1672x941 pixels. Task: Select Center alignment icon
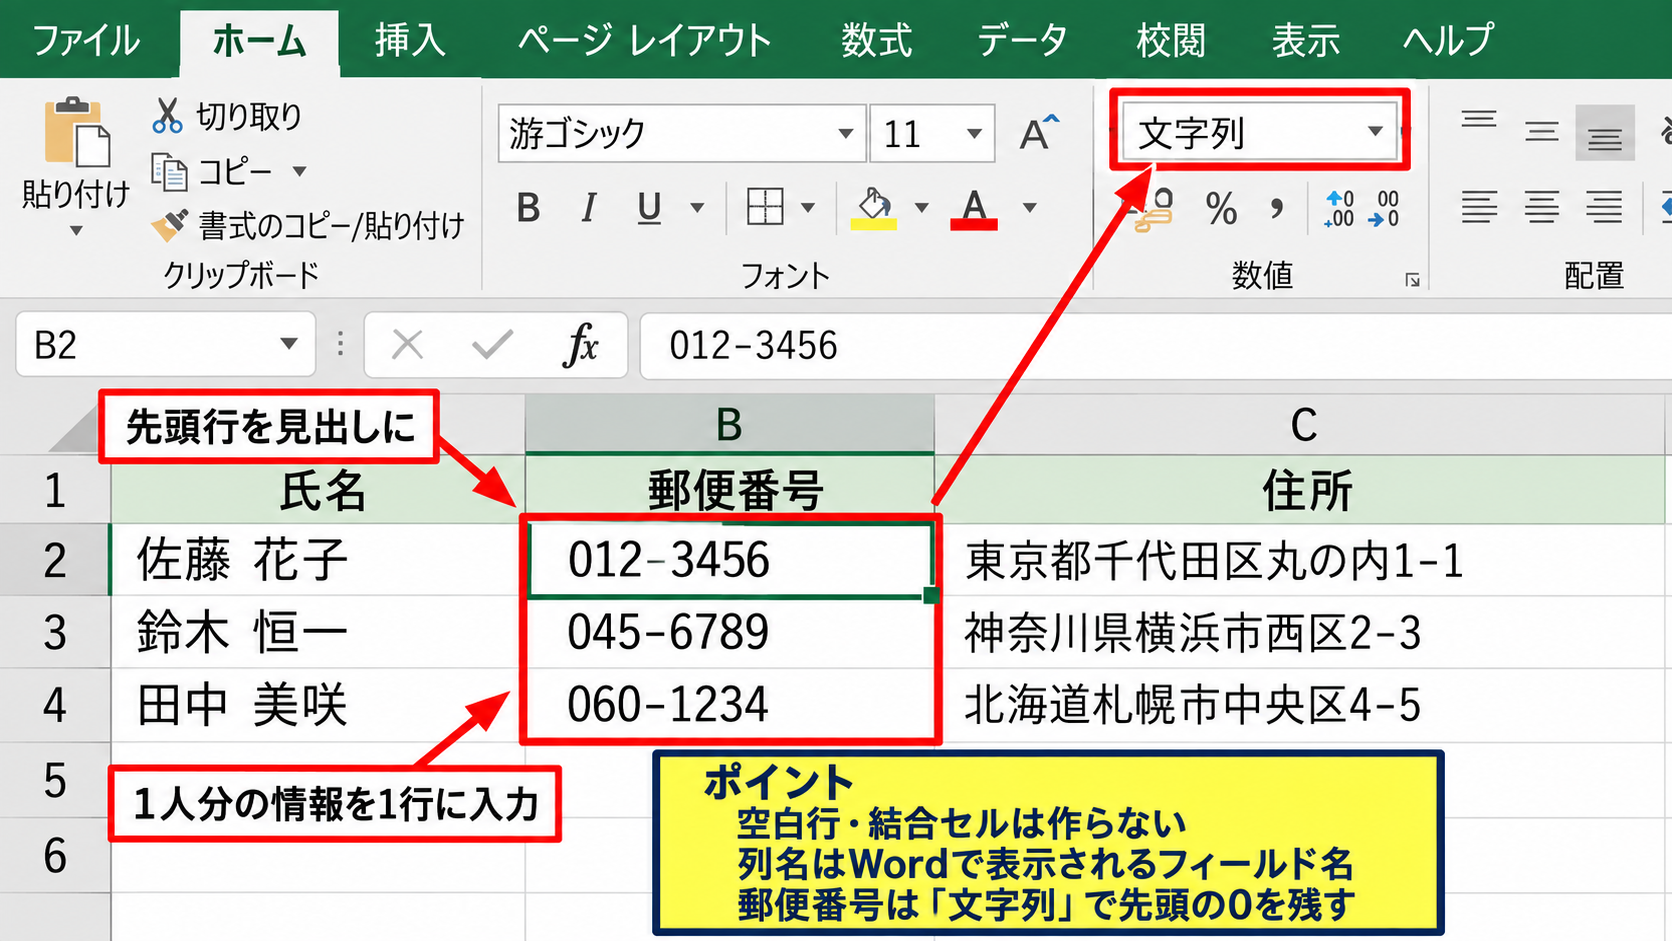tap(1542, 207)
